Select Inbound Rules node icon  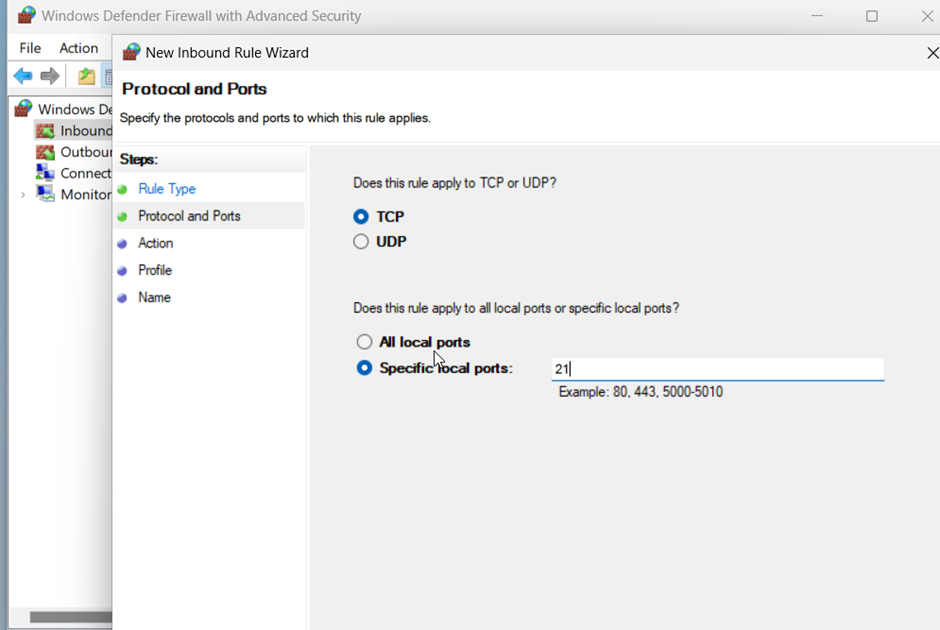tap(45, 131)
